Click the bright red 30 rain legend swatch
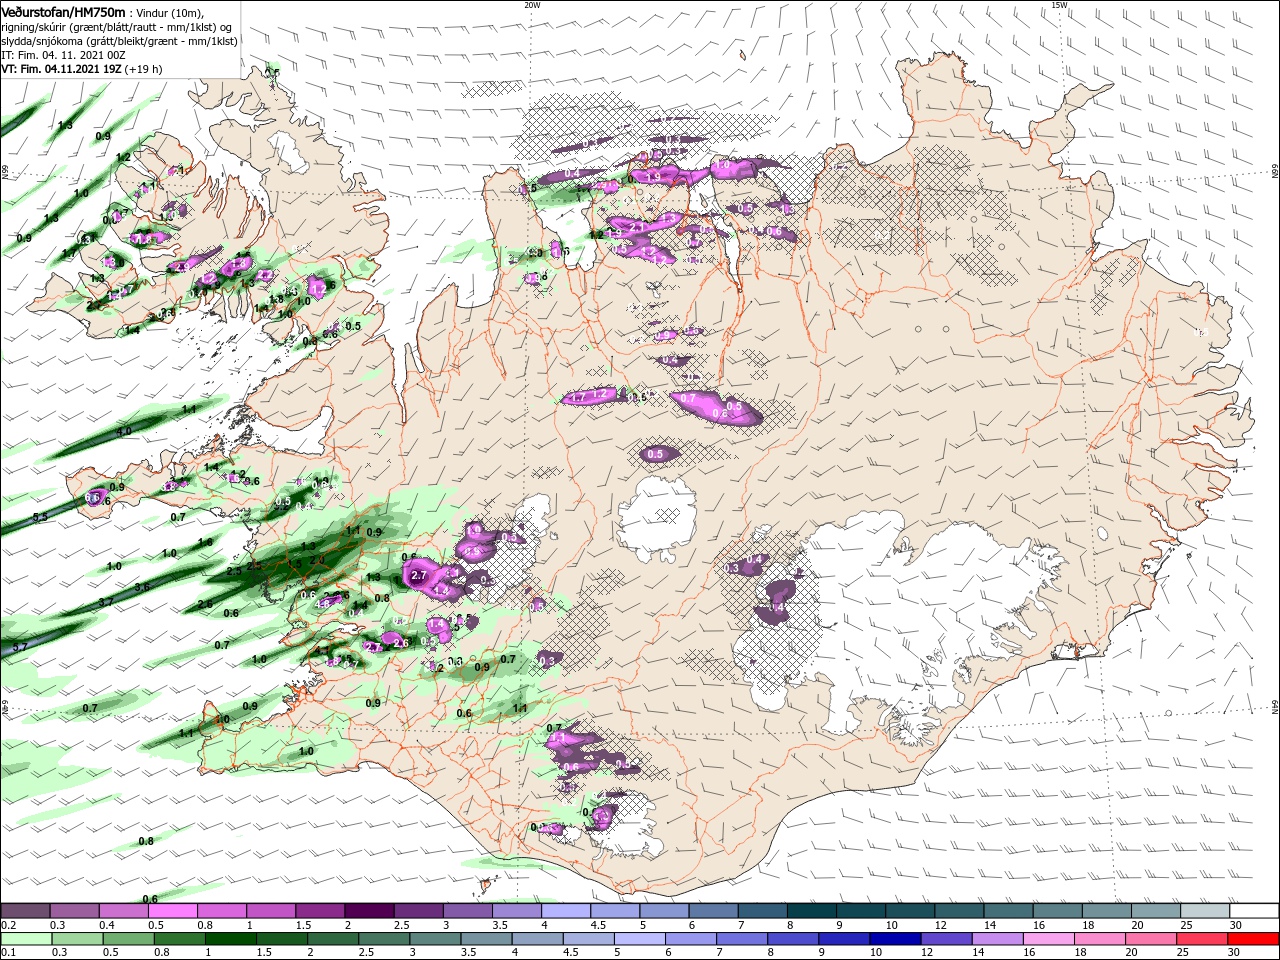 1254,939
